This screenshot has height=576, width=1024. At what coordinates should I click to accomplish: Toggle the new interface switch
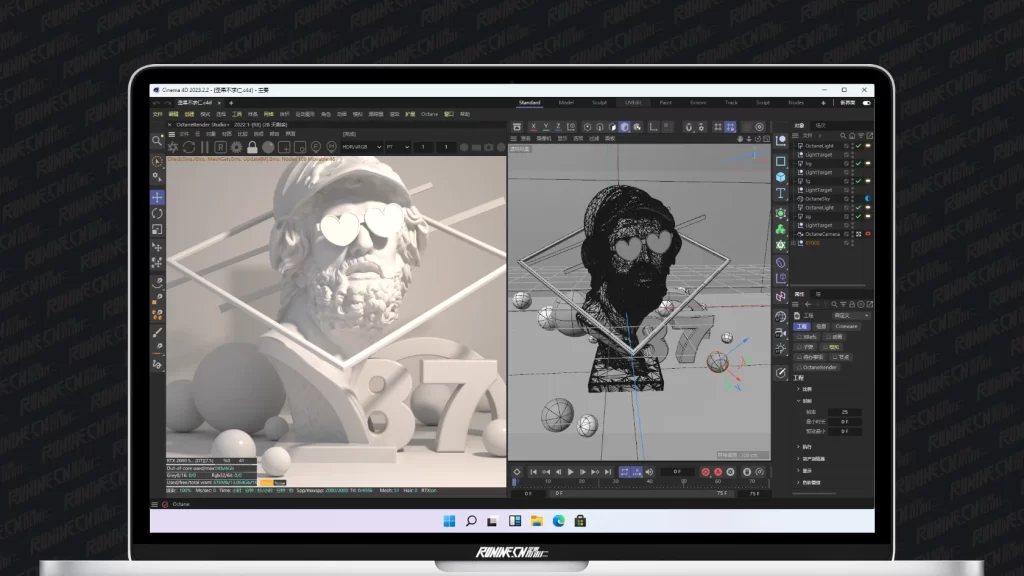coord(866,102)
